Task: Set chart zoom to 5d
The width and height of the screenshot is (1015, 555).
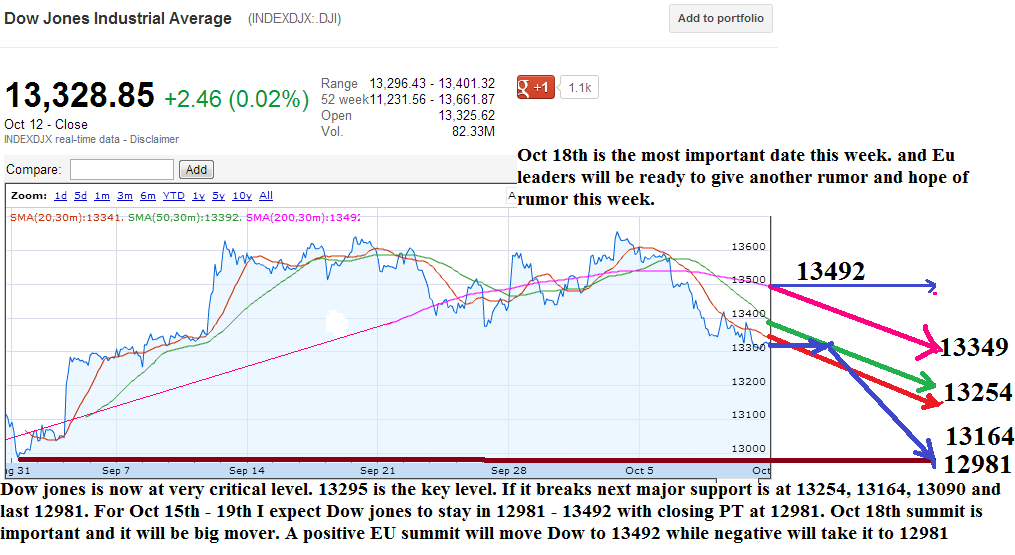Action: point(80,196)
